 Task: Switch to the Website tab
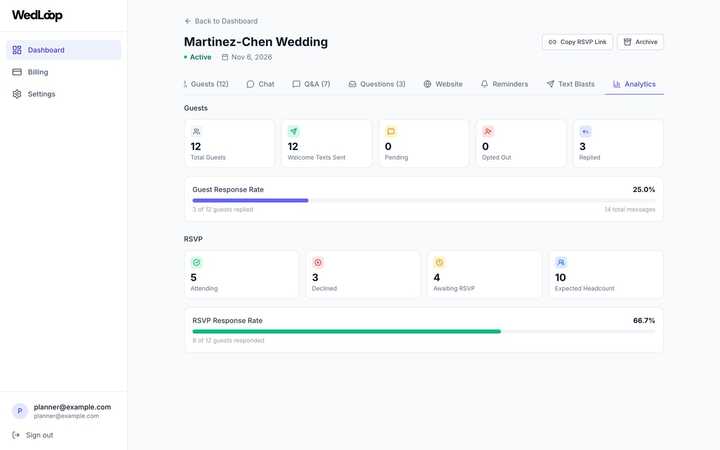(x=443, y=84)
